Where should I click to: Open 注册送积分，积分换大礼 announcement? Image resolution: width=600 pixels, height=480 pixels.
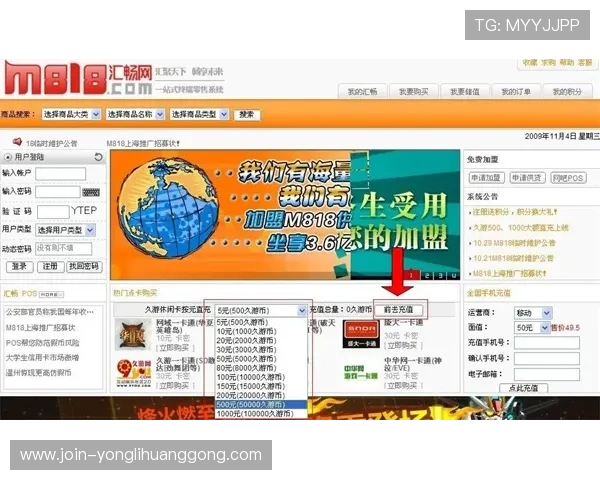click(514, 212)
